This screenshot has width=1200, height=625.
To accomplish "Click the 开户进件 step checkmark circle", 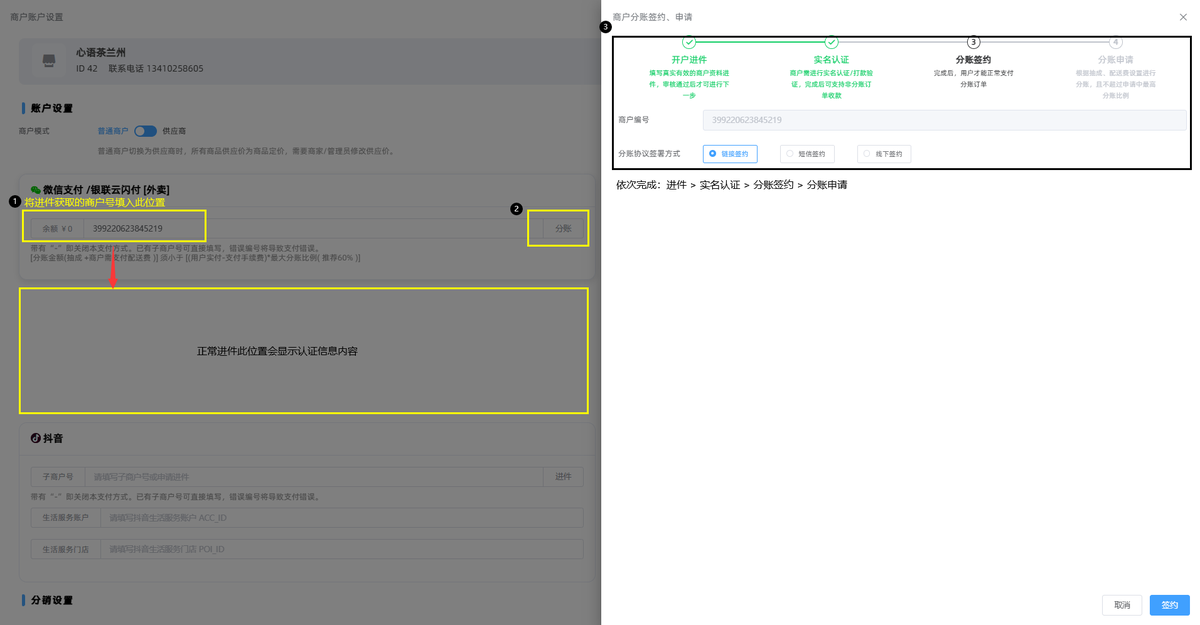I will [x=689, y=42].
